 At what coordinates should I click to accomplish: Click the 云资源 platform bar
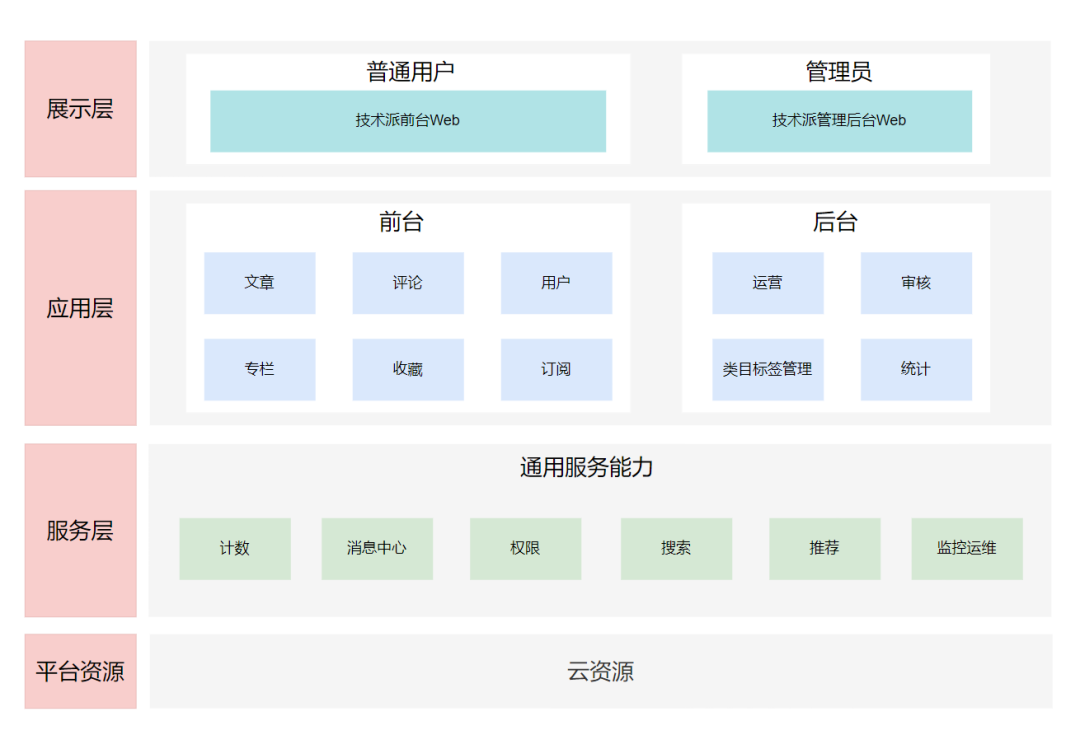coord(601,671)
